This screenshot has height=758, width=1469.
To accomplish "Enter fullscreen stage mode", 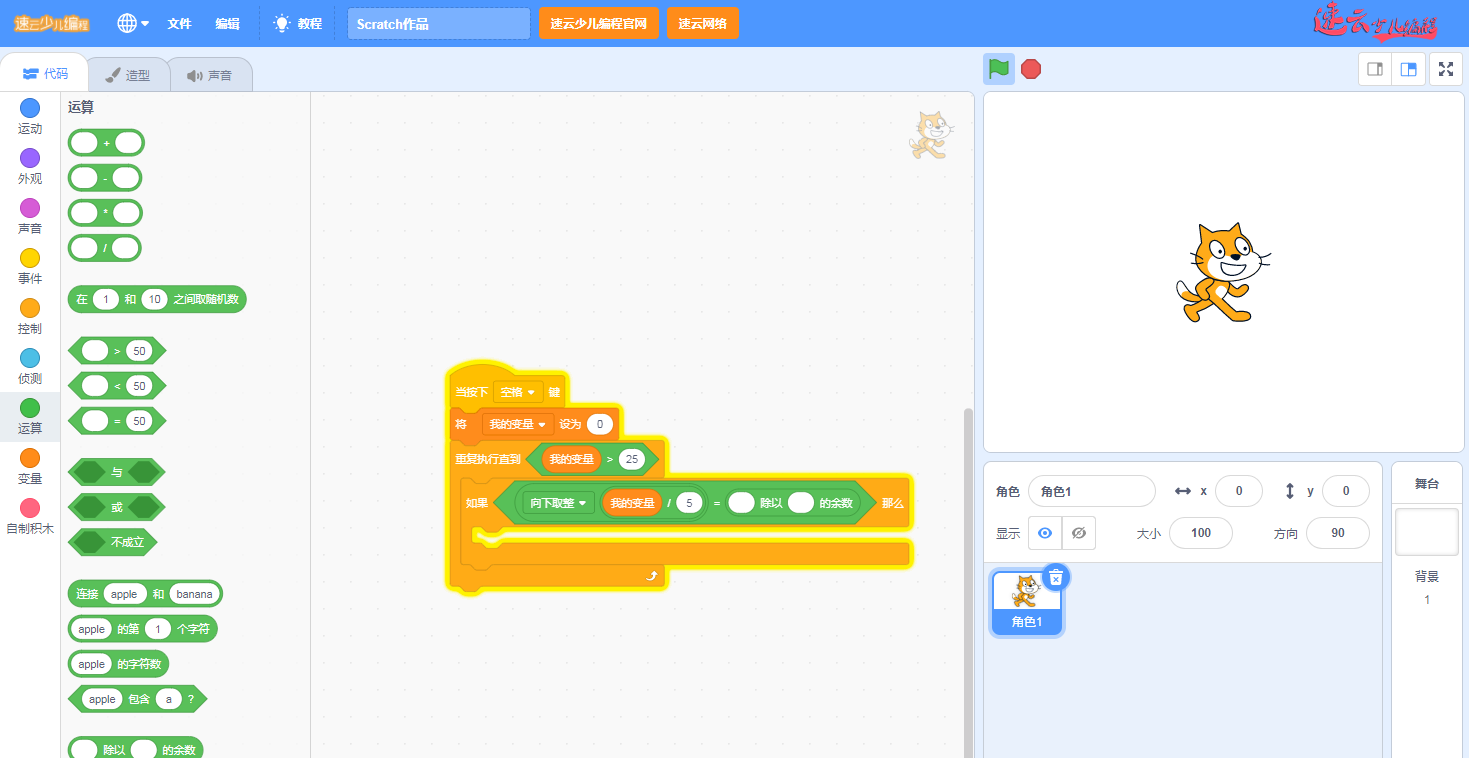I will (x=1445, y=69).
